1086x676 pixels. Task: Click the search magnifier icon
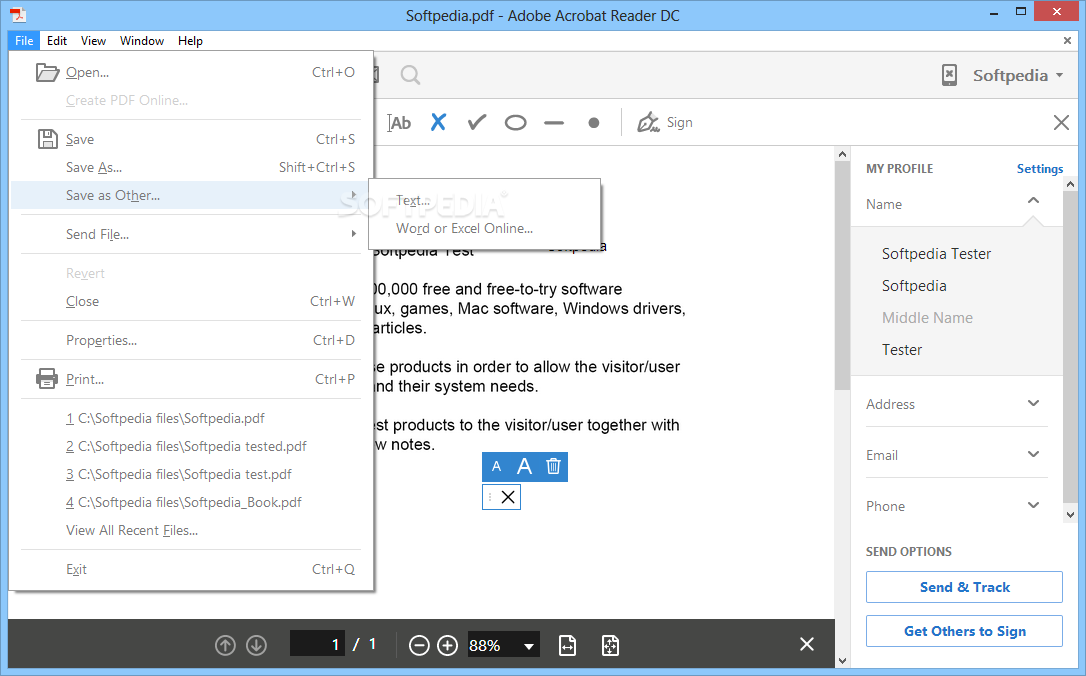click(x=410, y=75)
